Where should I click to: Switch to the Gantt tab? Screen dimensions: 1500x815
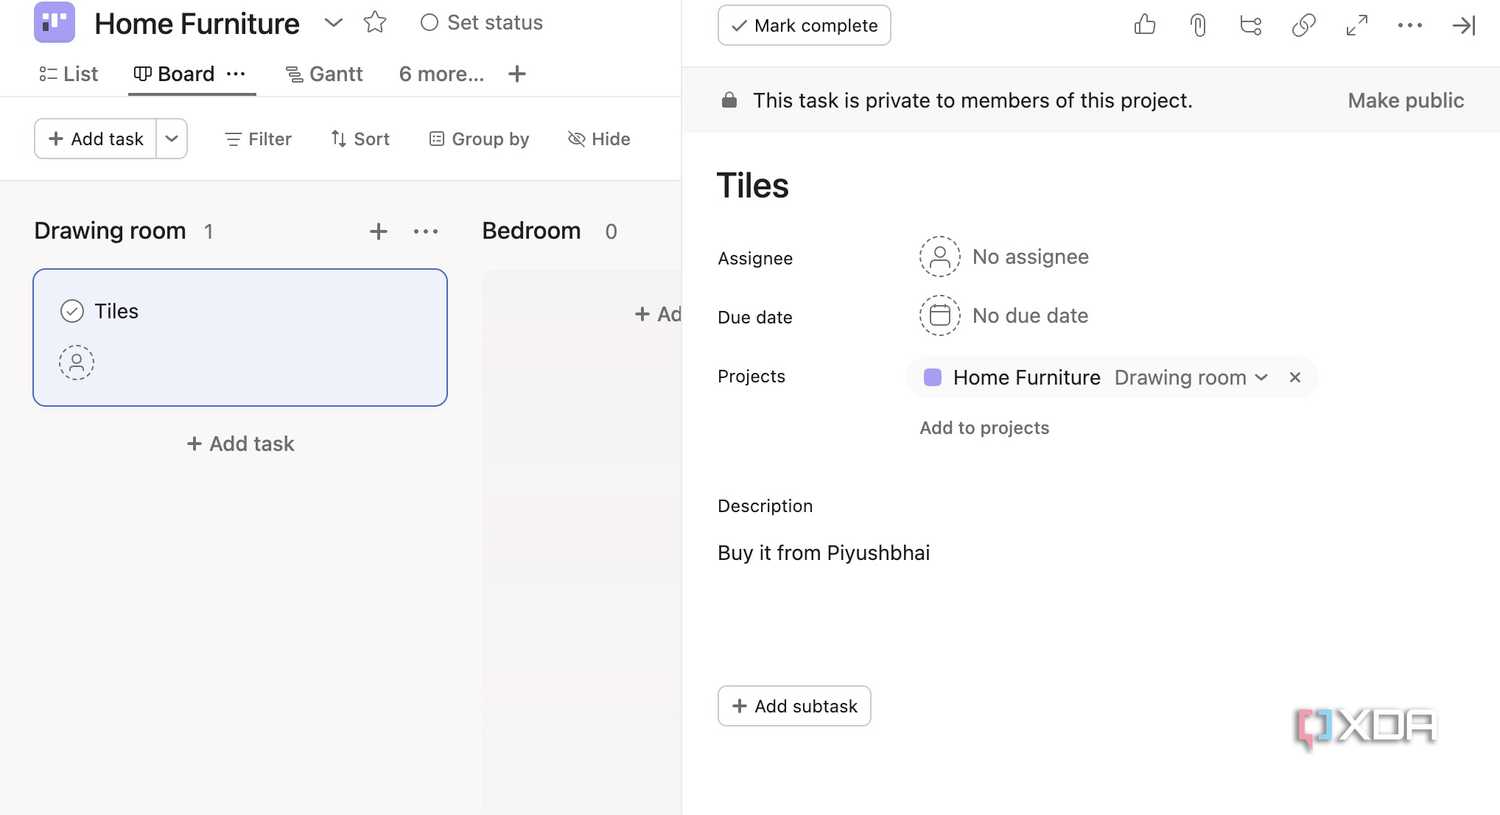click(x=324, y=74)
